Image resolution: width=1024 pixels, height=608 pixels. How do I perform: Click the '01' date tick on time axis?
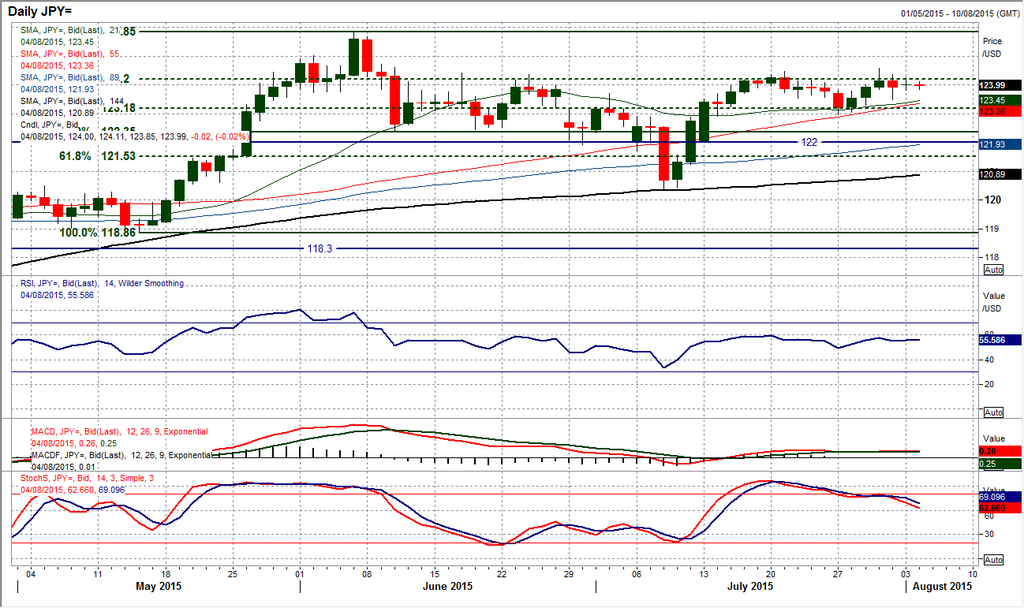click(x=300, y=574)
